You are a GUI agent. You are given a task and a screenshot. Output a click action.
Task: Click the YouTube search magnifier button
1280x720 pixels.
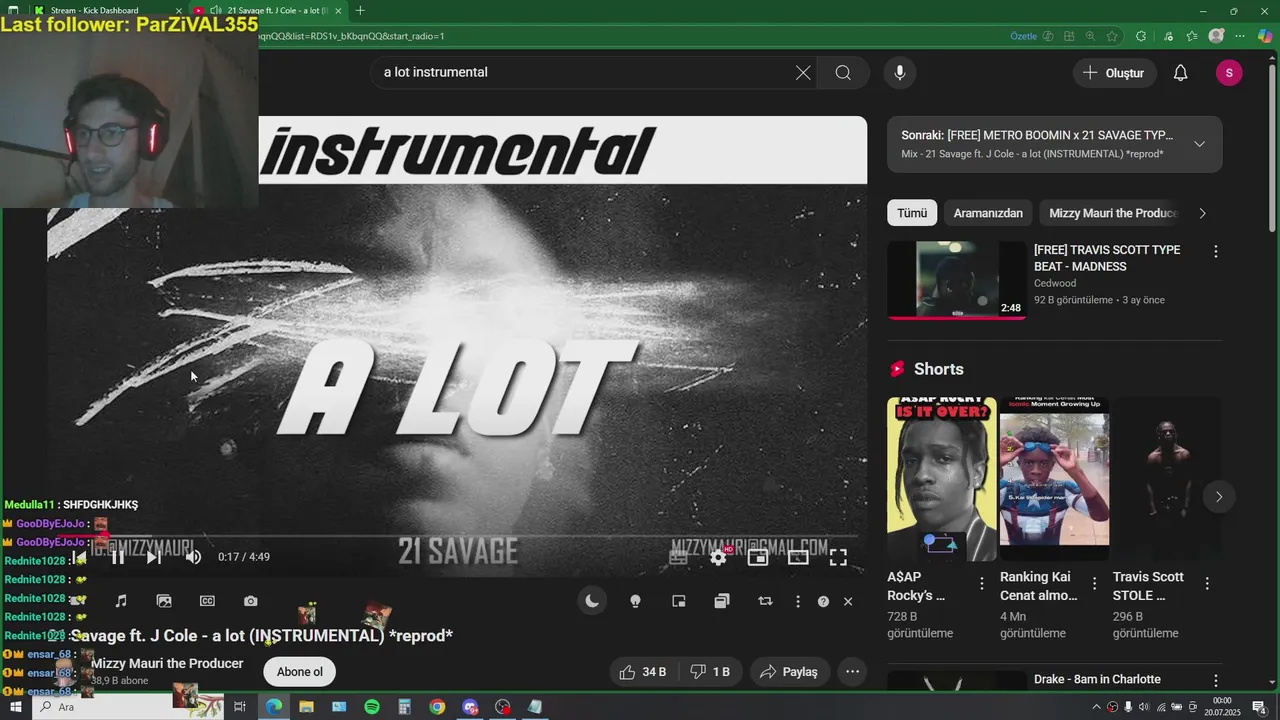(843, 72)
